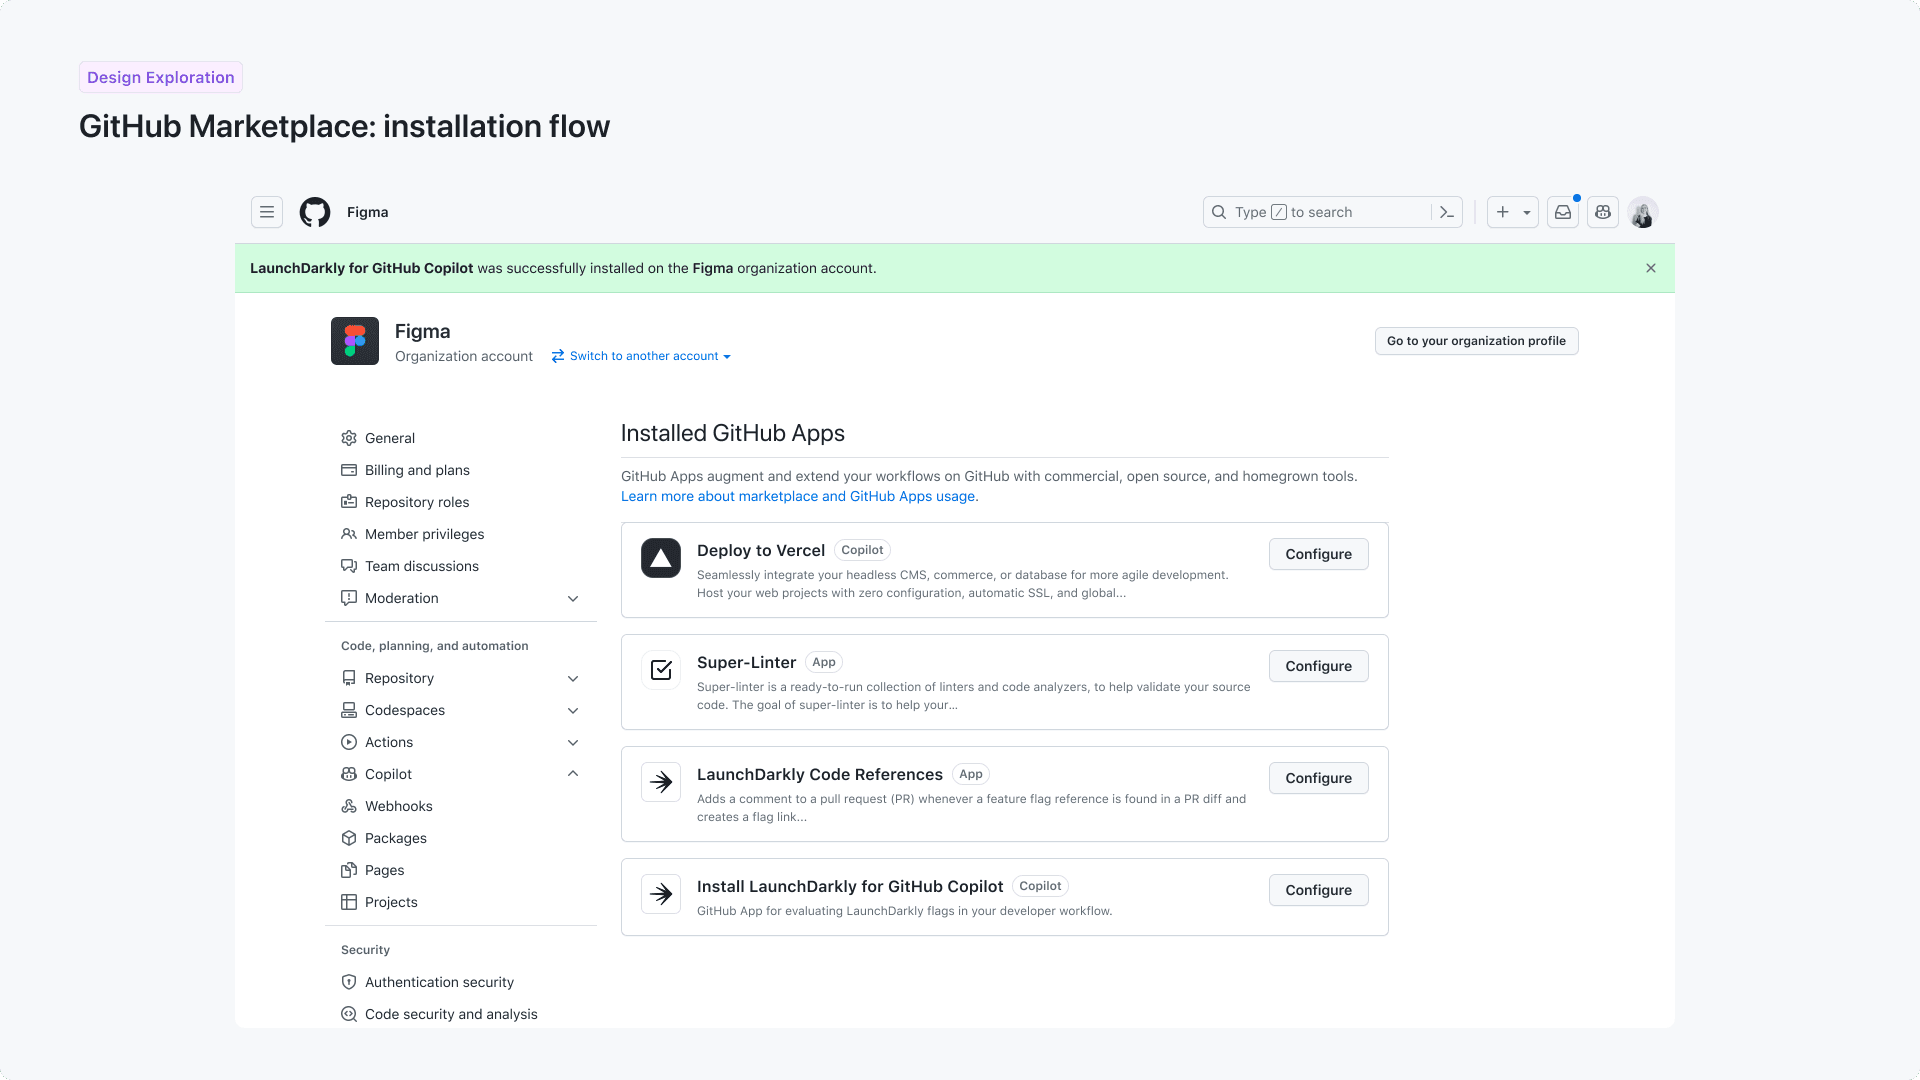
Task: Click the Super-Linter app icon
Action: pyautogui.click(x=660, y=670)
